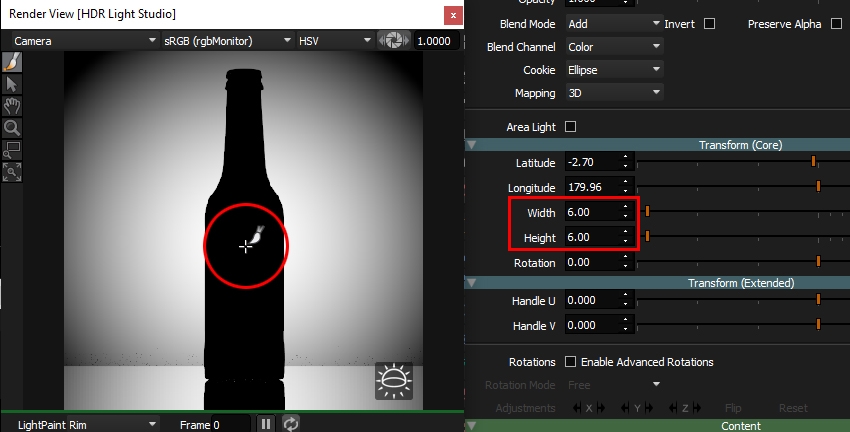This screenshot has width=850, height=432.
Task: Pause the render view
Action: (266, 424)
